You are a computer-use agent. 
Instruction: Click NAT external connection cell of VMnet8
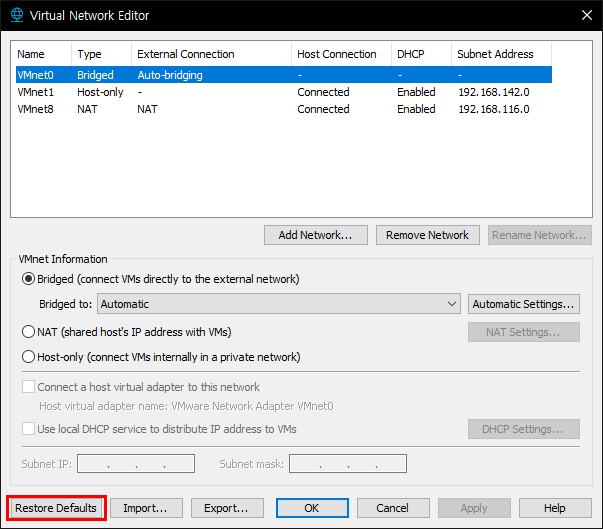point(147,109)
